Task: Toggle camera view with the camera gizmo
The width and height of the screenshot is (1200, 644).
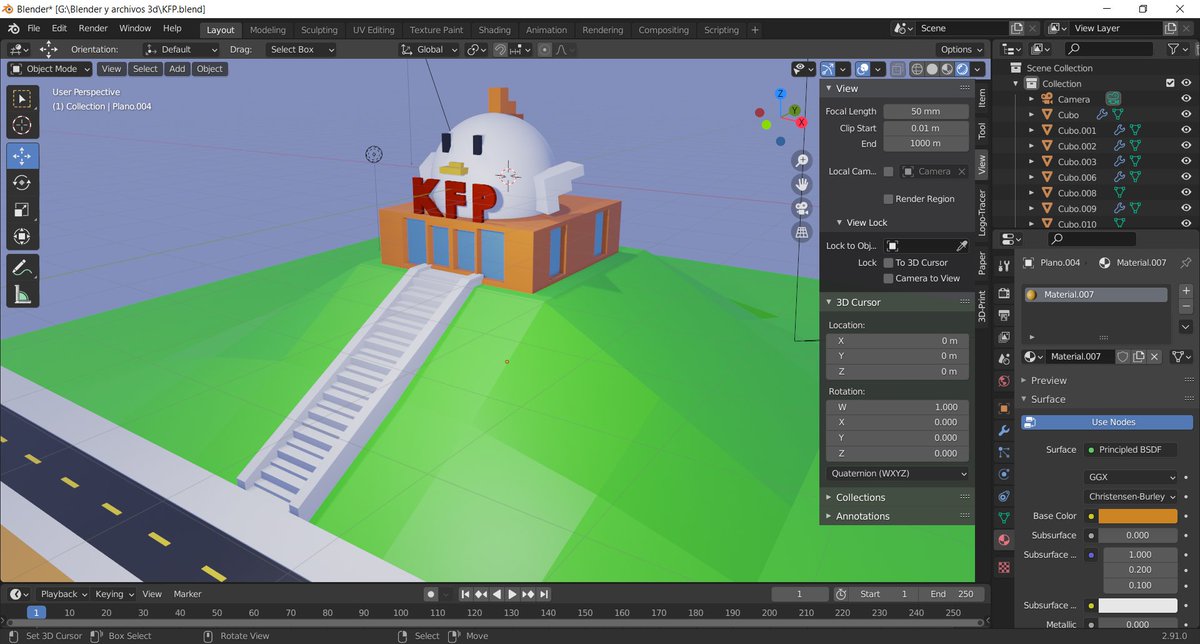Action: [801, 209]
